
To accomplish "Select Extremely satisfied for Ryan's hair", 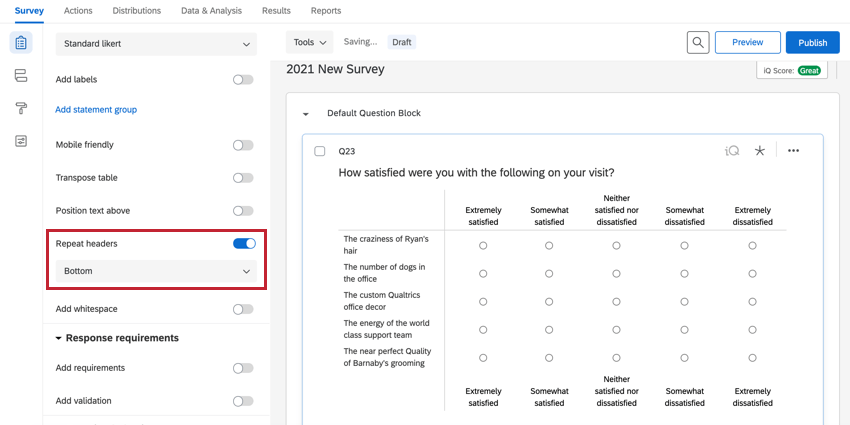I will (483, 245).
